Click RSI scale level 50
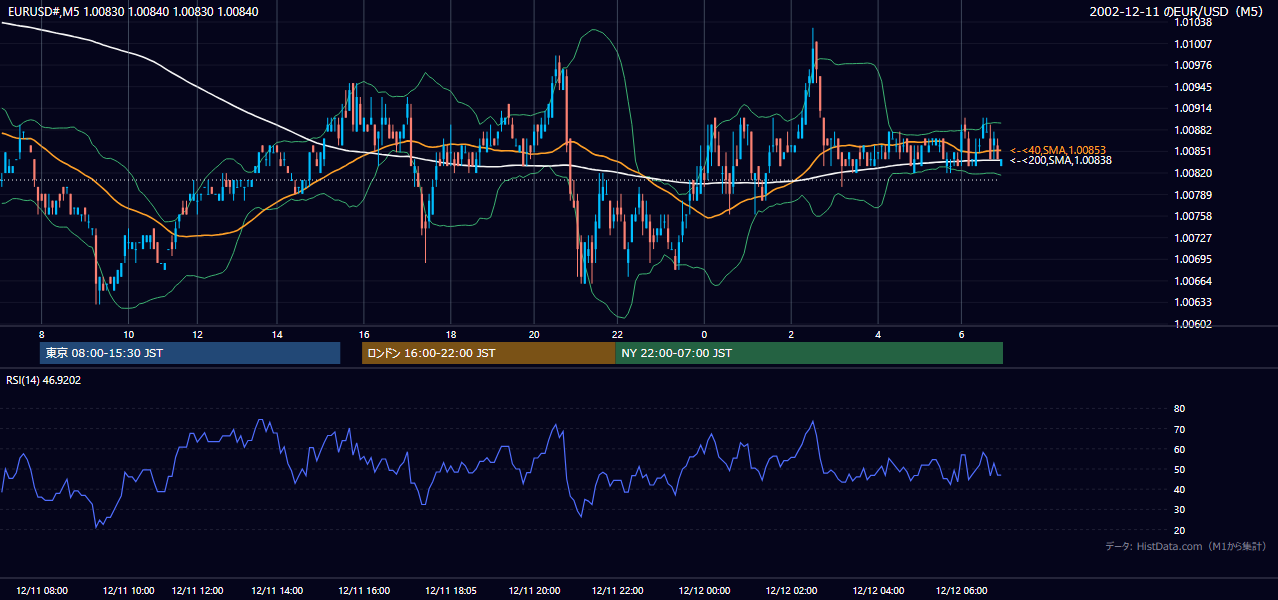Screen dimensions: 1278x600 point(1179,469)
